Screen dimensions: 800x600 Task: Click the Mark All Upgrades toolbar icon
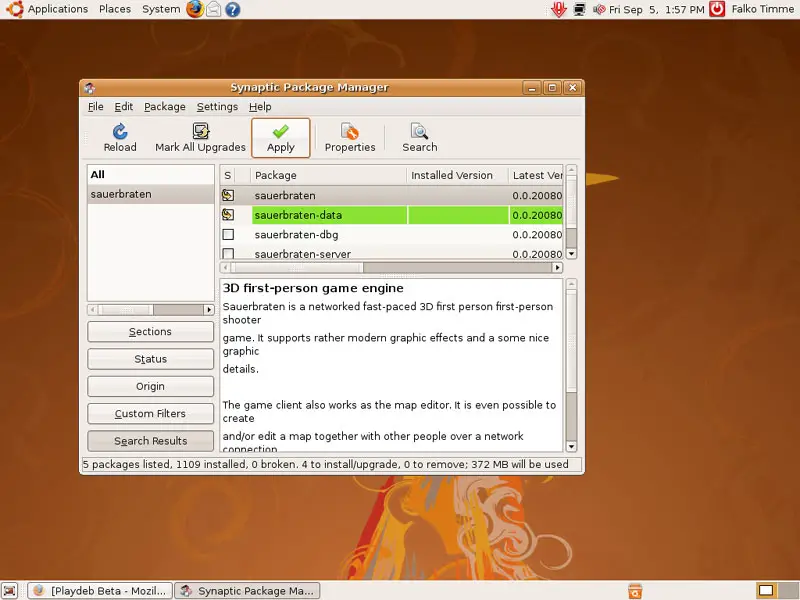click(x=201, y=131)
